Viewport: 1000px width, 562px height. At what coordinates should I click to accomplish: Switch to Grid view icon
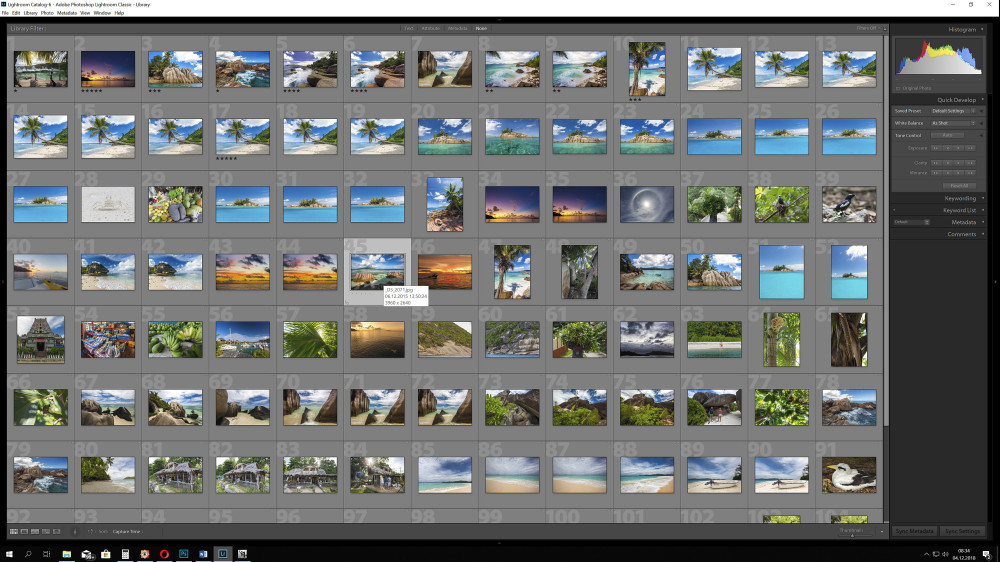[x=13, y=531]
